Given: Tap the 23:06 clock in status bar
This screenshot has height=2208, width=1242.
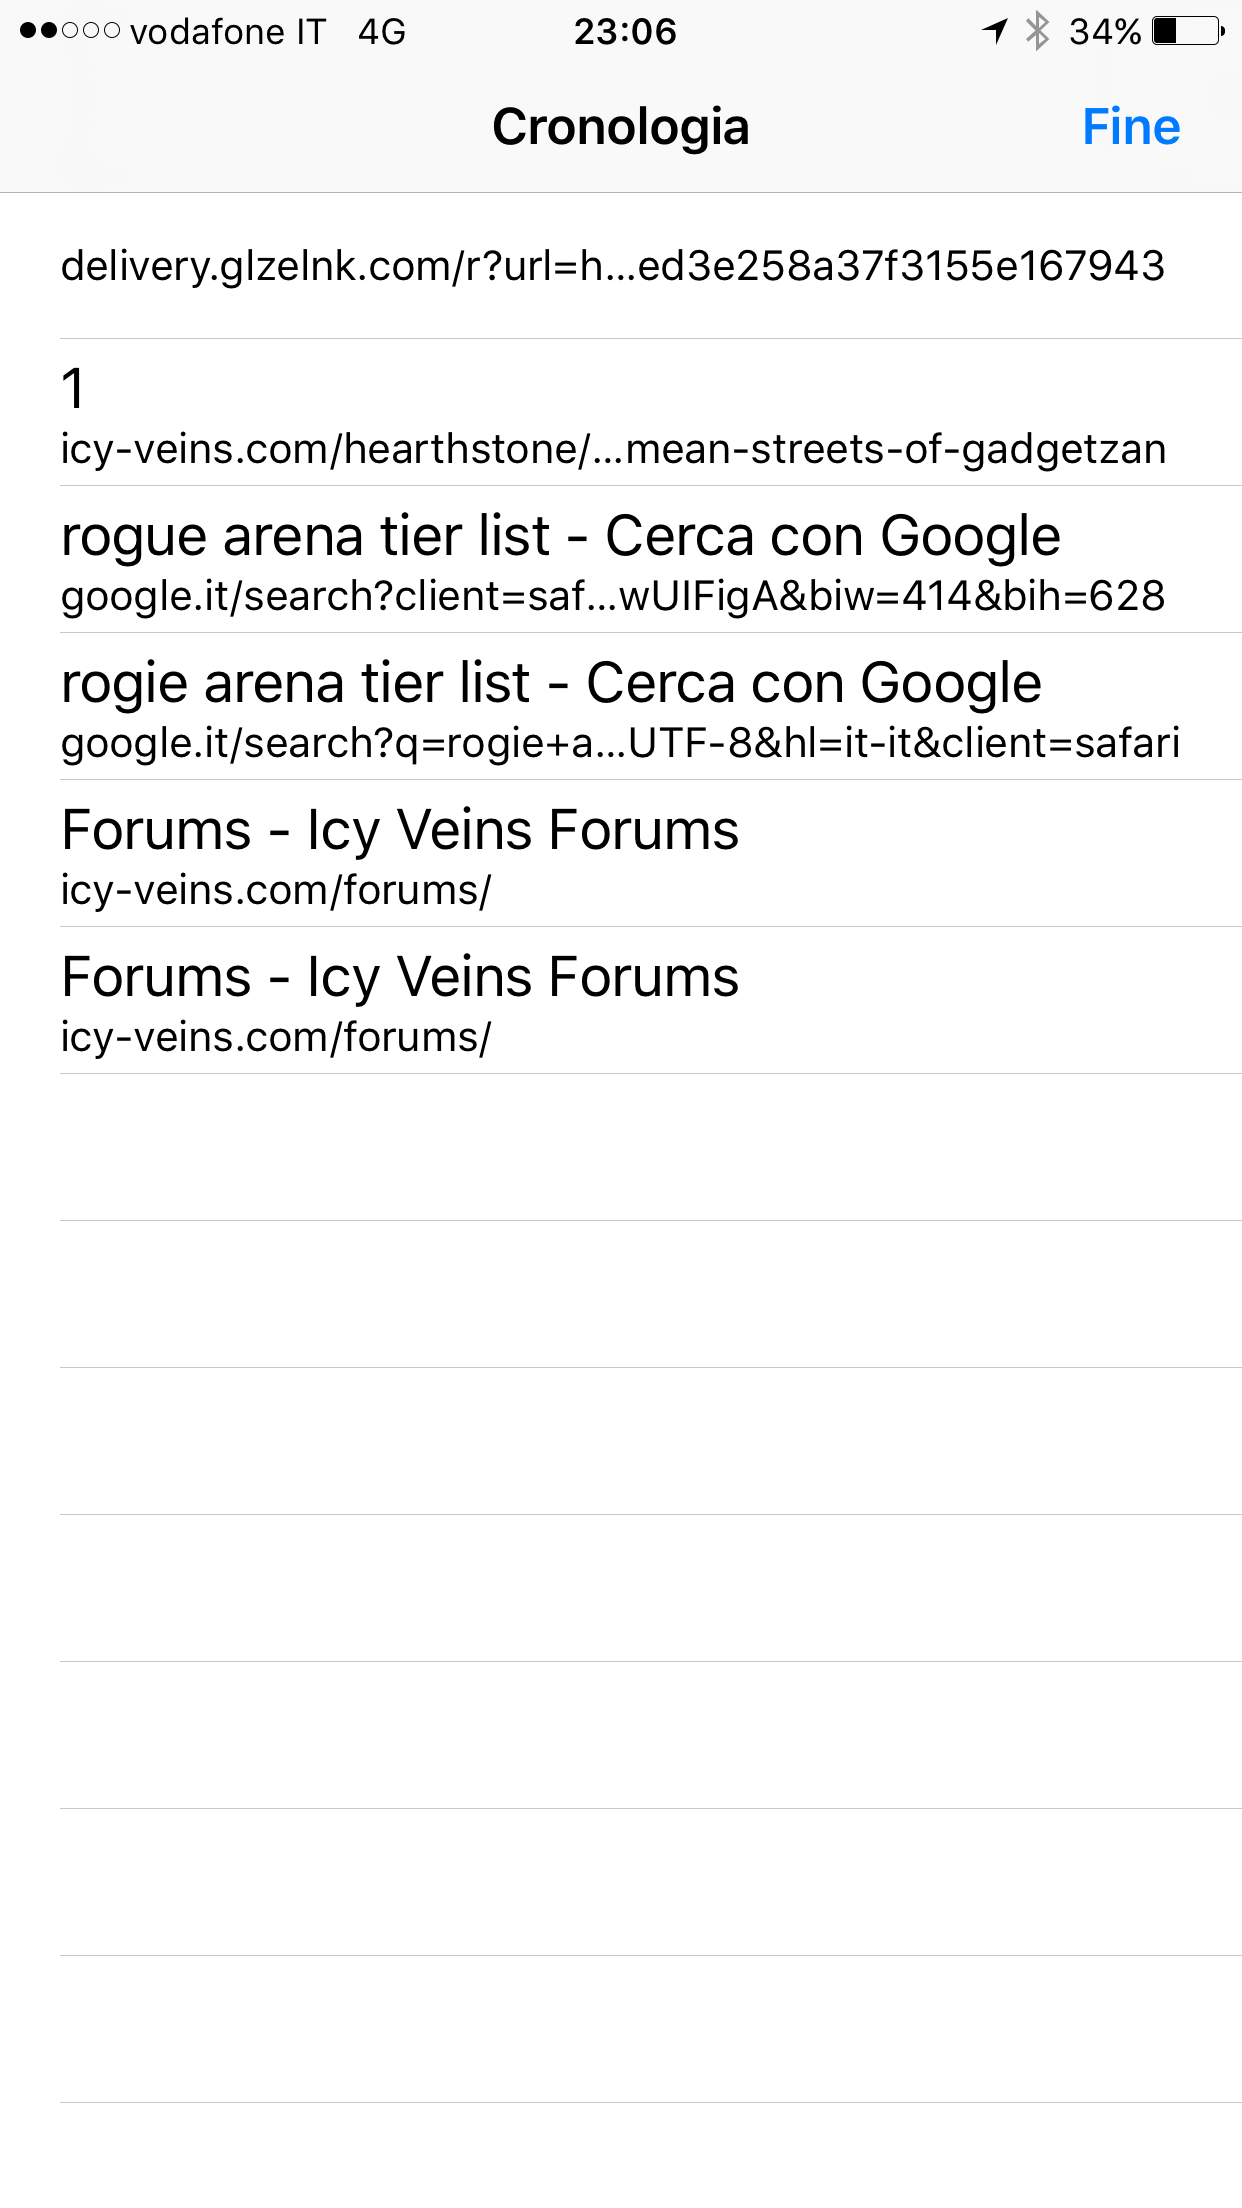Looking at the screenshot, I should [625, 32].
